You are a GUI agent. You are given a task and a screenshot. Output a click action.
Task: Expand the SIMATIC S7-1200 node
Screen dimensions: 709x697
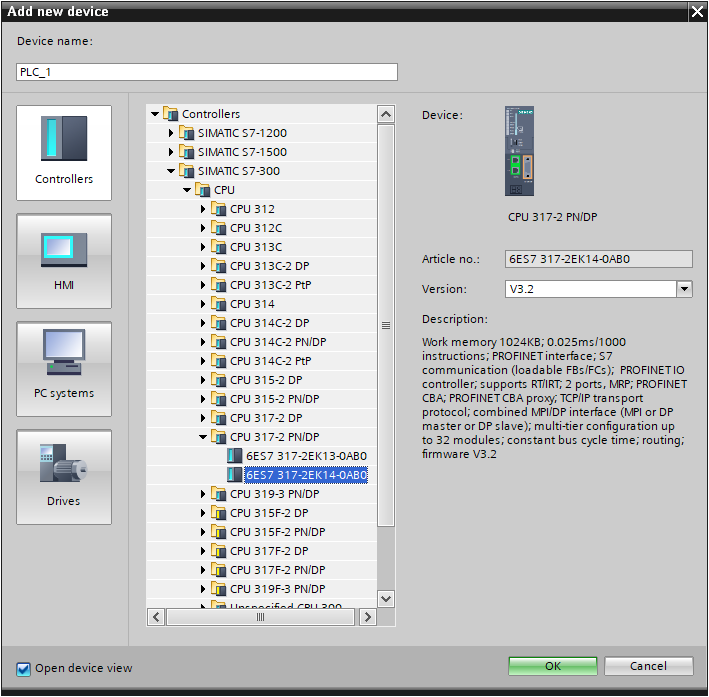171,133
